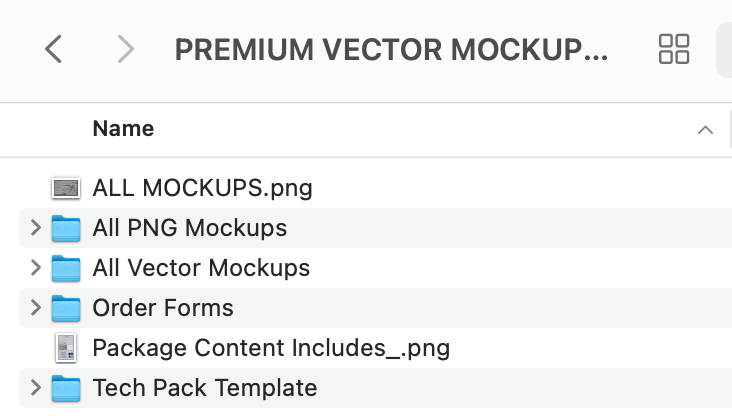Expand the Order Forms folder
Screen dimensions: 732x416
click(35, 308)
